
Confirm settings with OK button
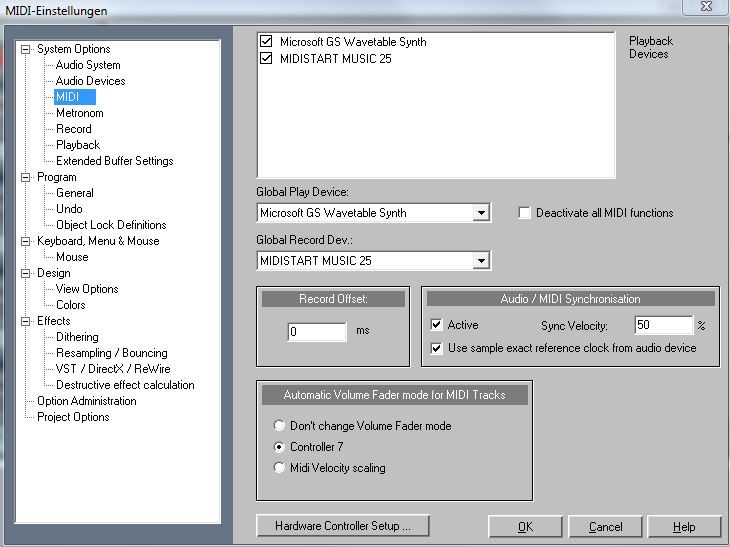(x=525, y=527)
